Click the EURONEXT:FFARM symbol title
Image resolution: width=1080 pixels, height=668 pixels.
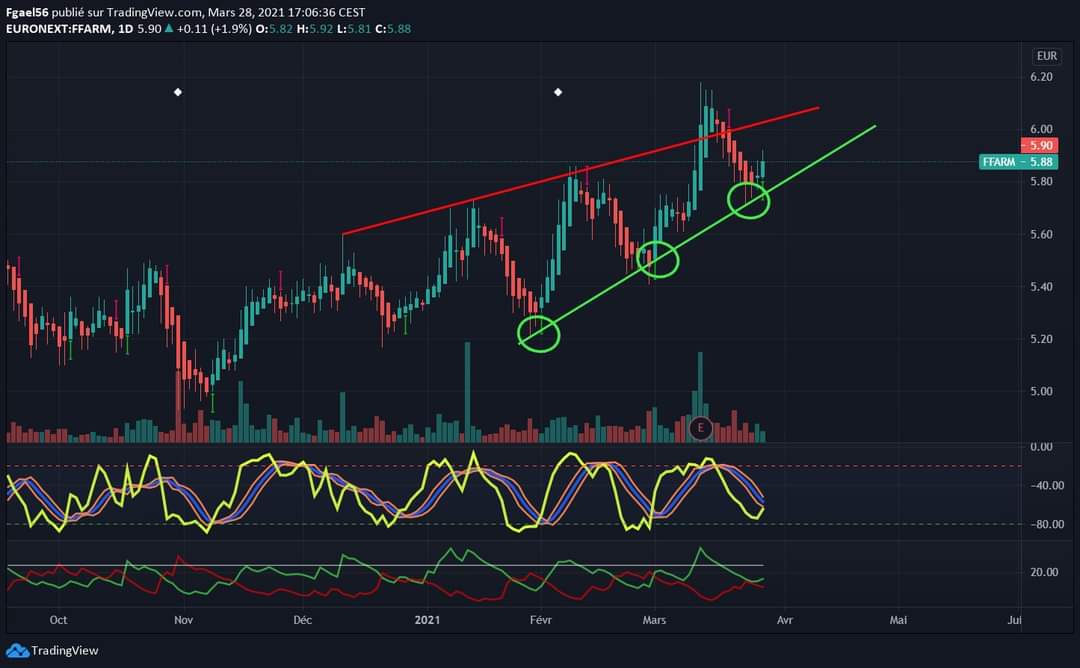pos(59,29)
